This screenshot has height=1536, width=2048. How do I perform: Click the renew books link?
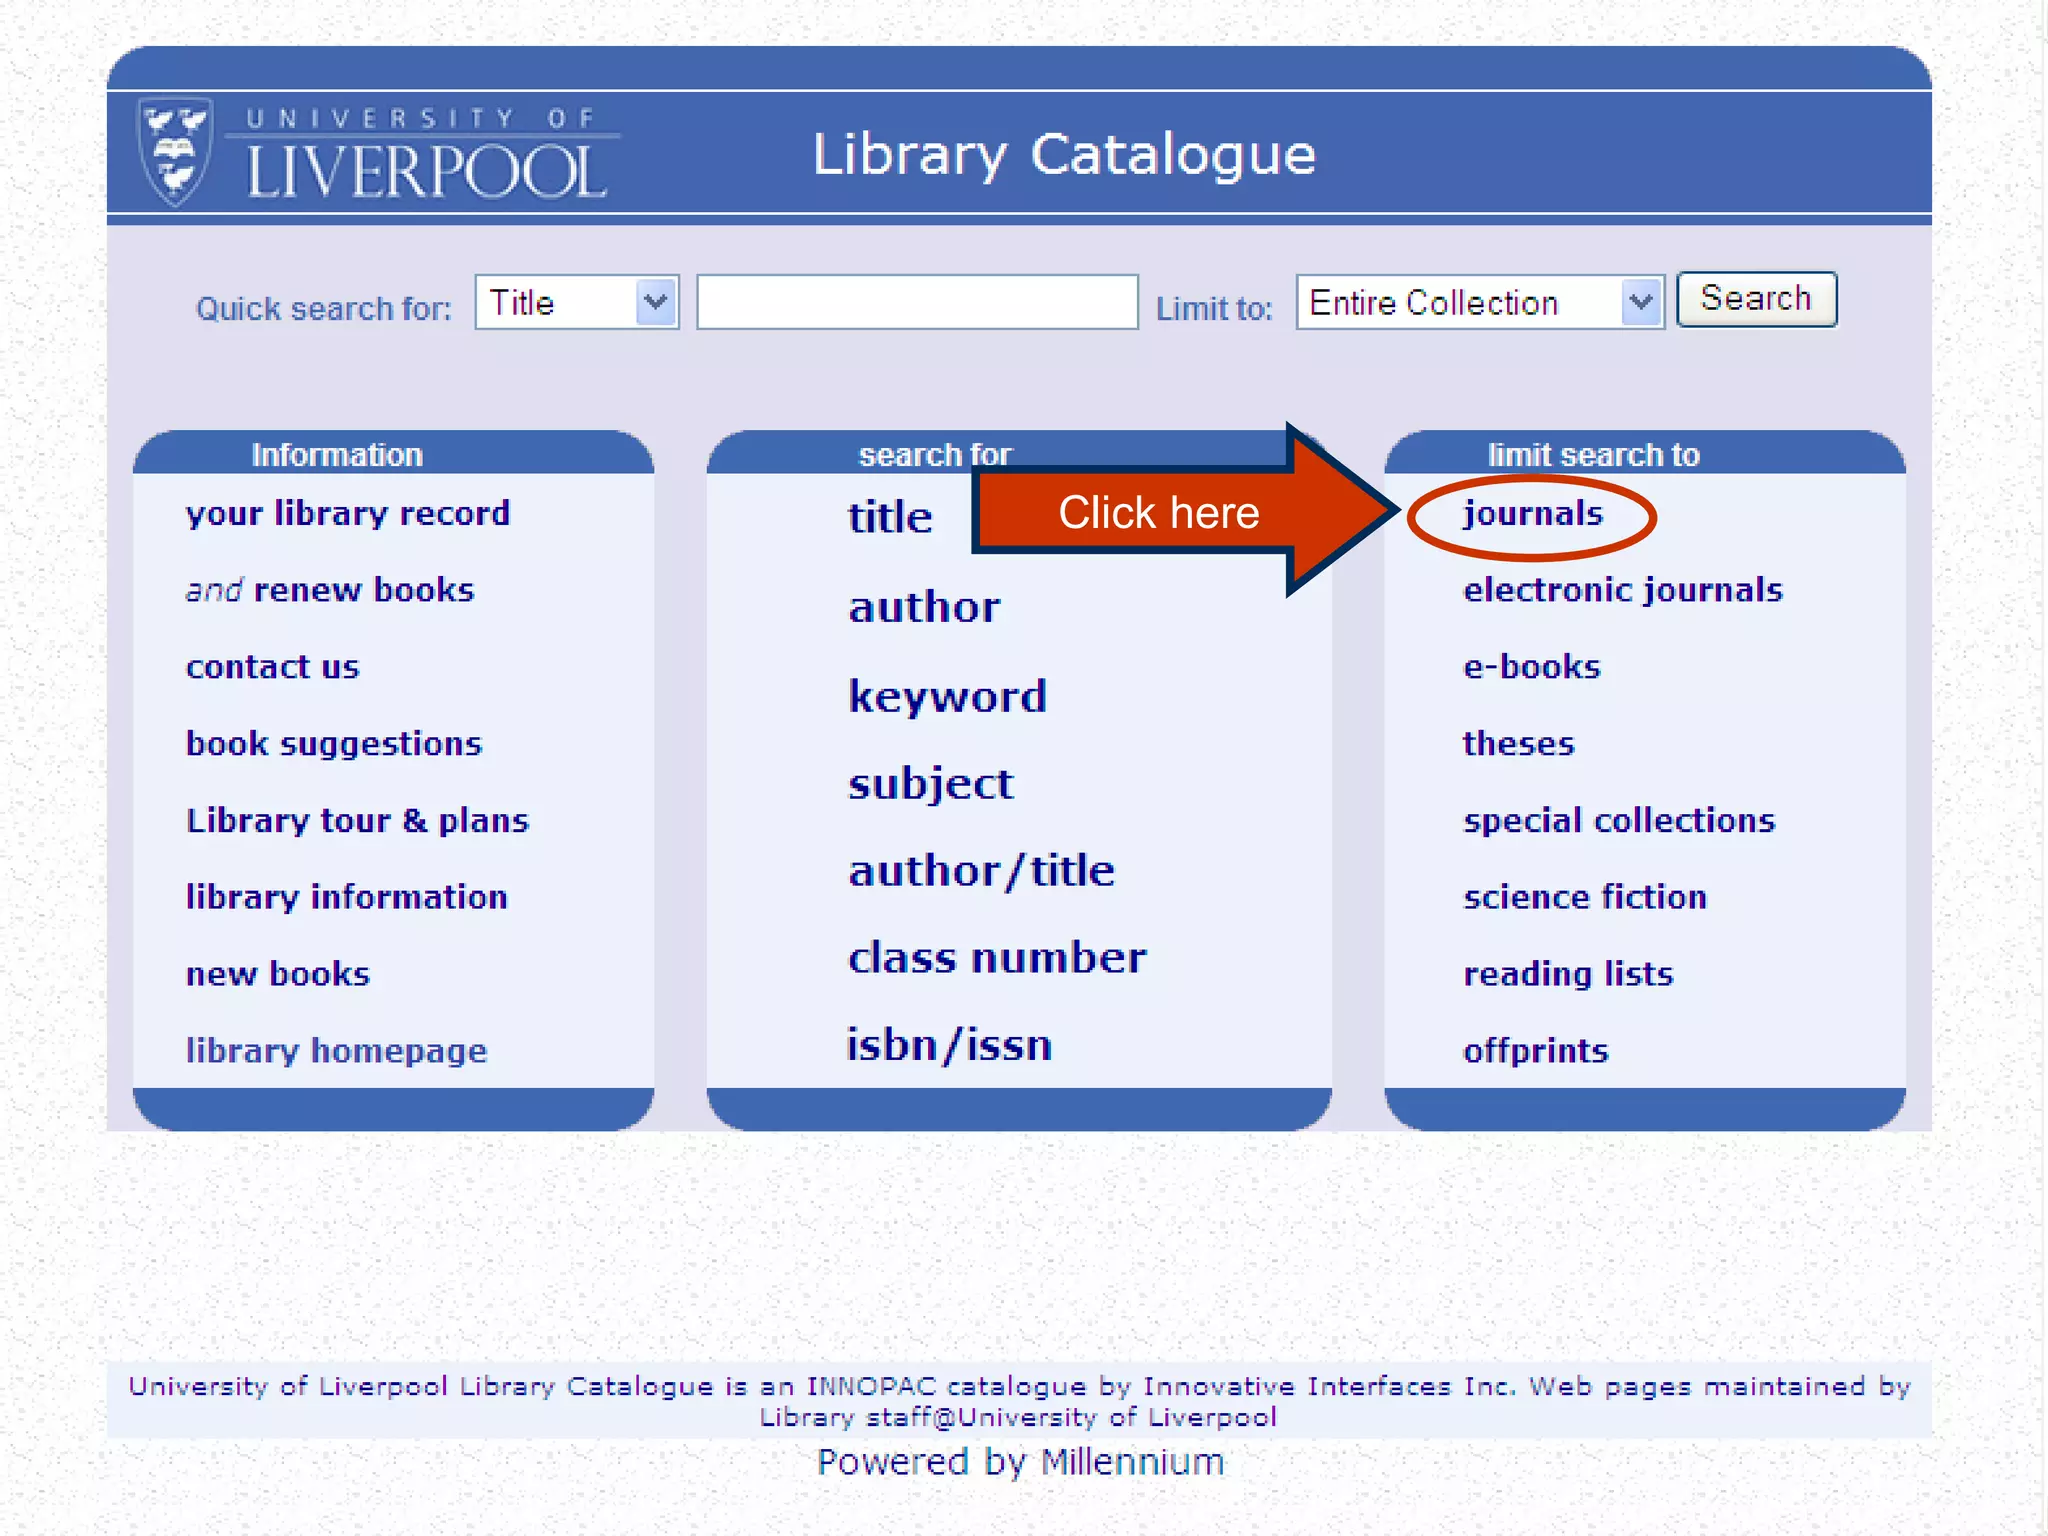tap(363, 590)
